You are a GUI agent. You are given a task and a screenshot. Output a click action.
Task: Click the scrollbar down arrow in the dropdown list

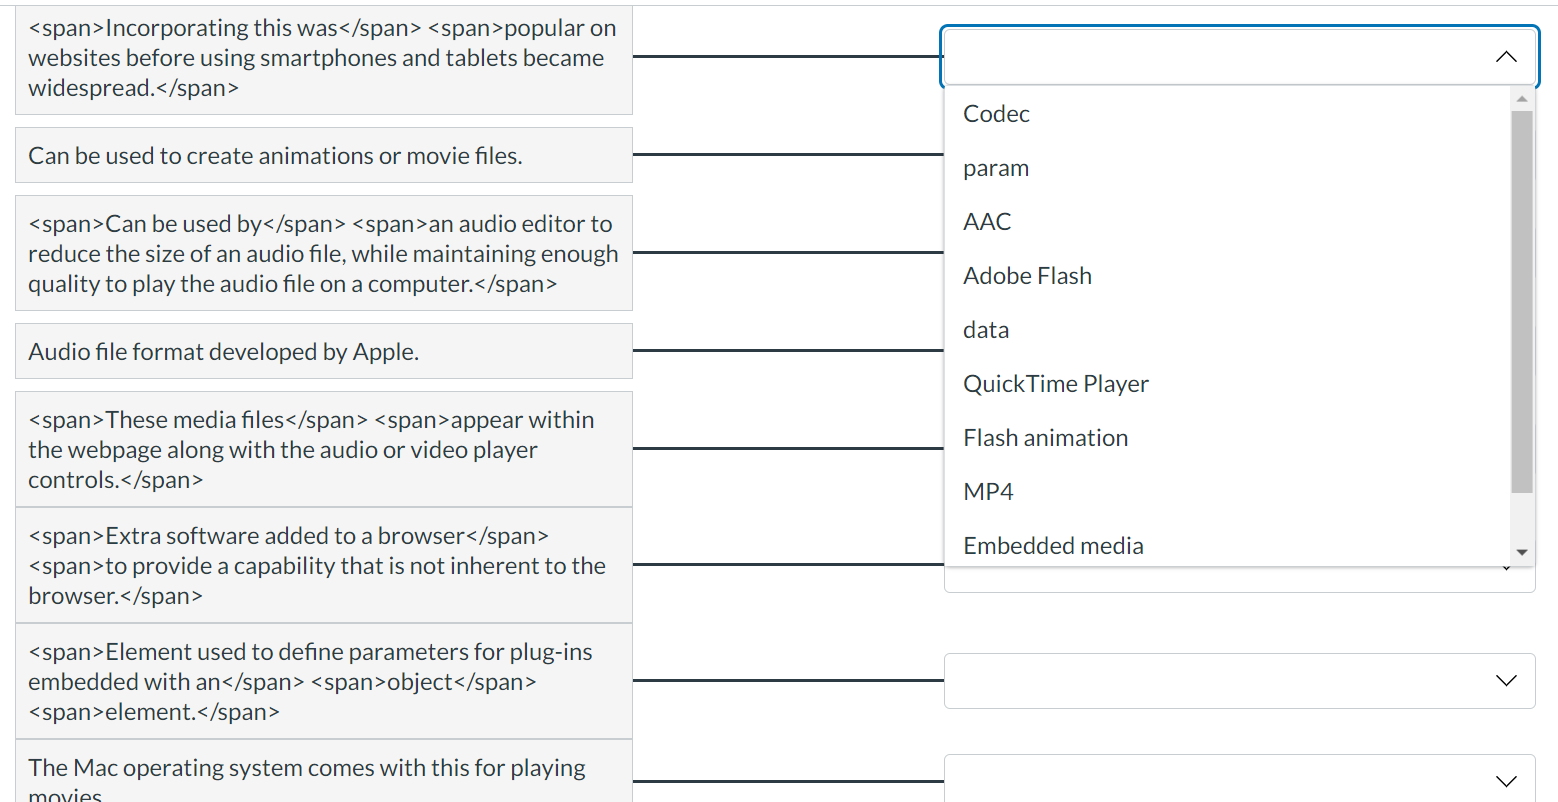coord(1522,551)
